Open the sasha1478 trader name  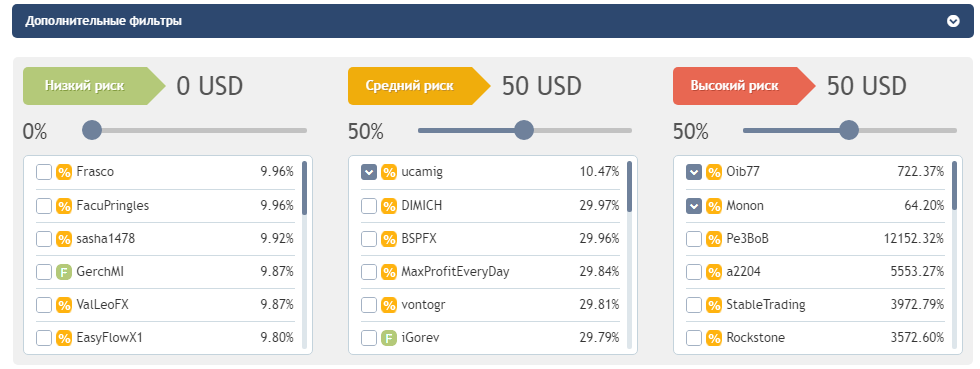[106, 239]
